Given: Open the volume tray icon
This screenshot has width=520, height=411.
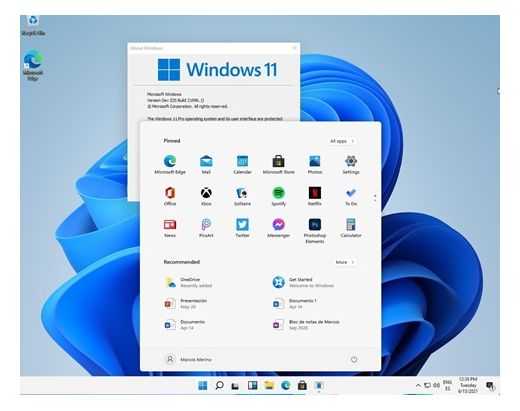Looking at the screenshot, I should 436,386.
